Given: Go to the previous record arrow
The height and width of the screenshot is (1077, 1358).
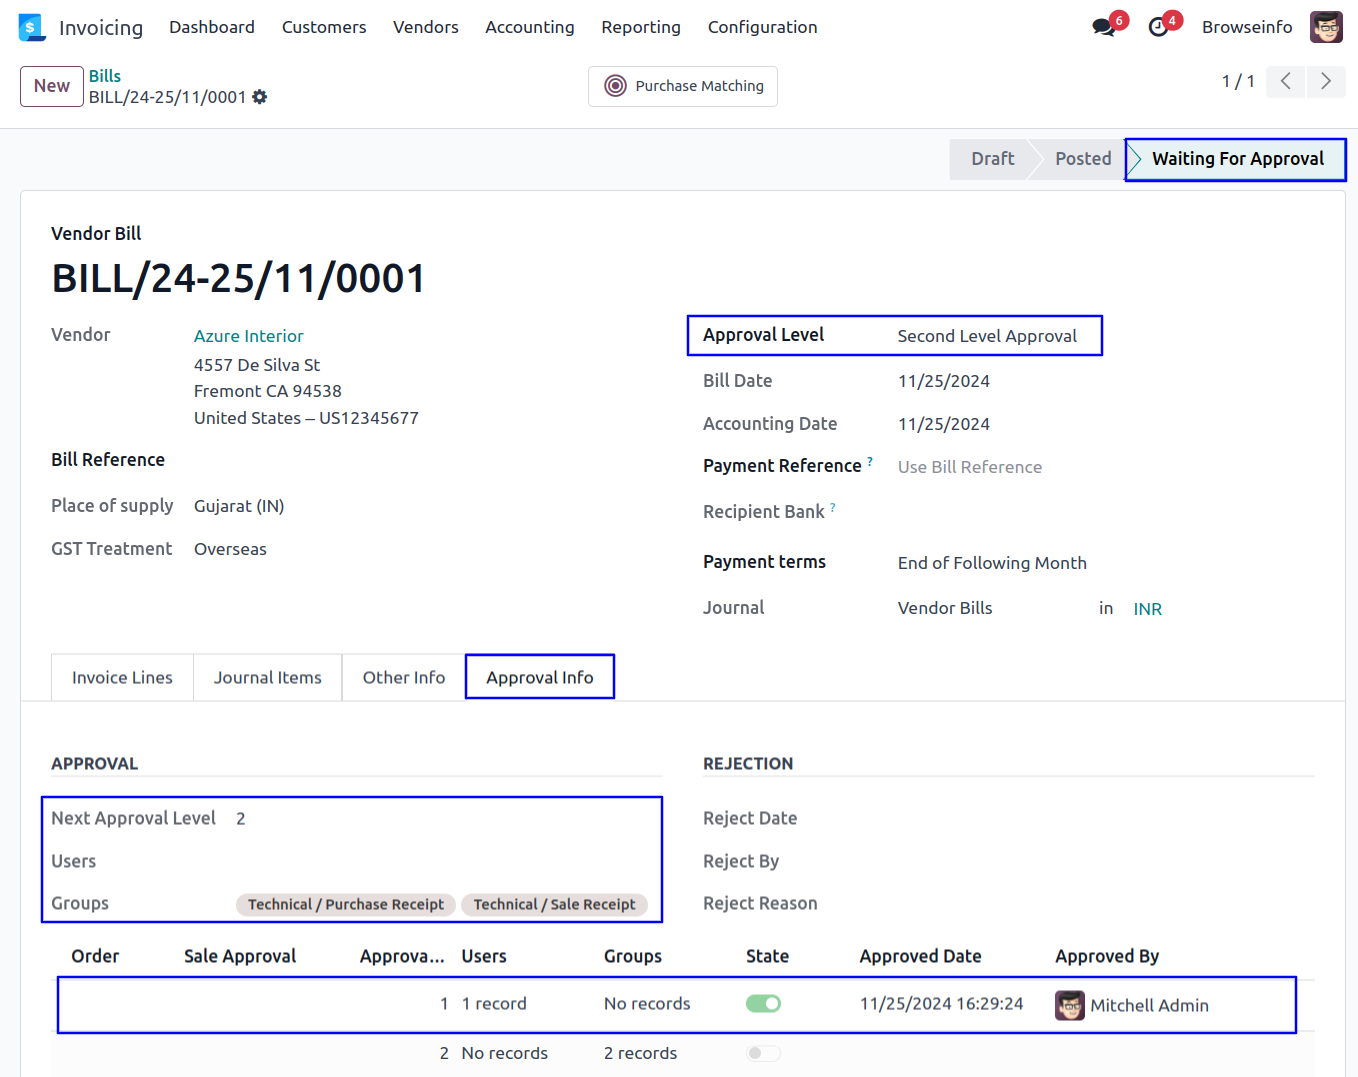Looking at the screenshot, I should coord(1286,81).
